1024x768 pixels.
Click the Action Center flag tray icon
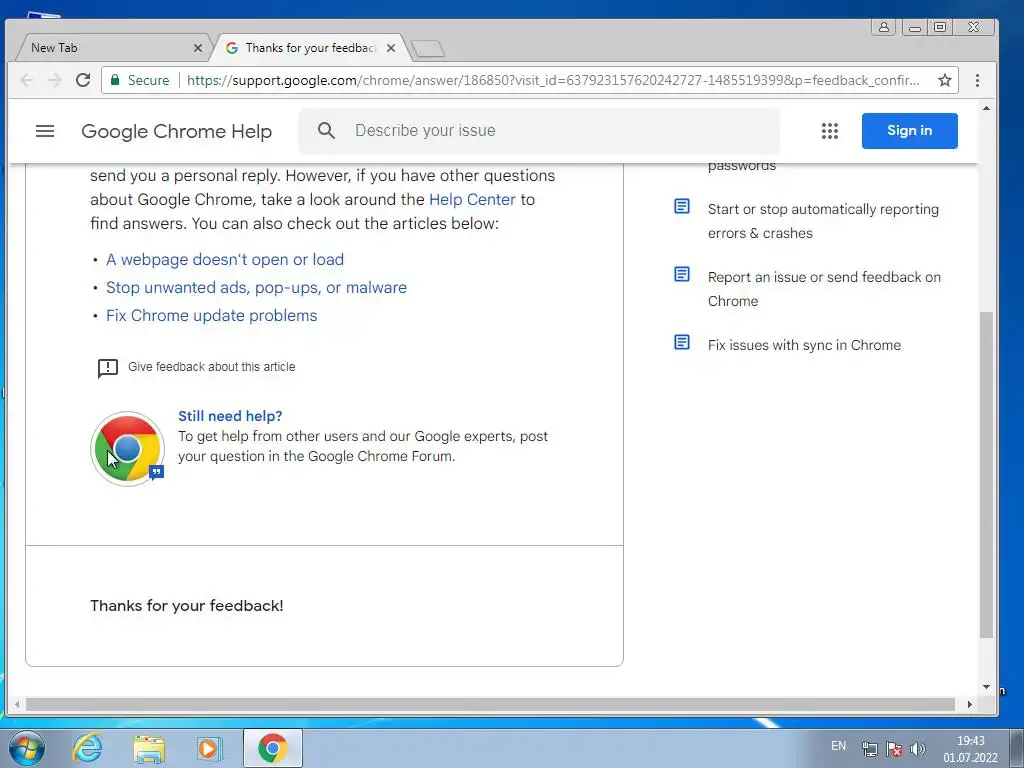point(893,749)
